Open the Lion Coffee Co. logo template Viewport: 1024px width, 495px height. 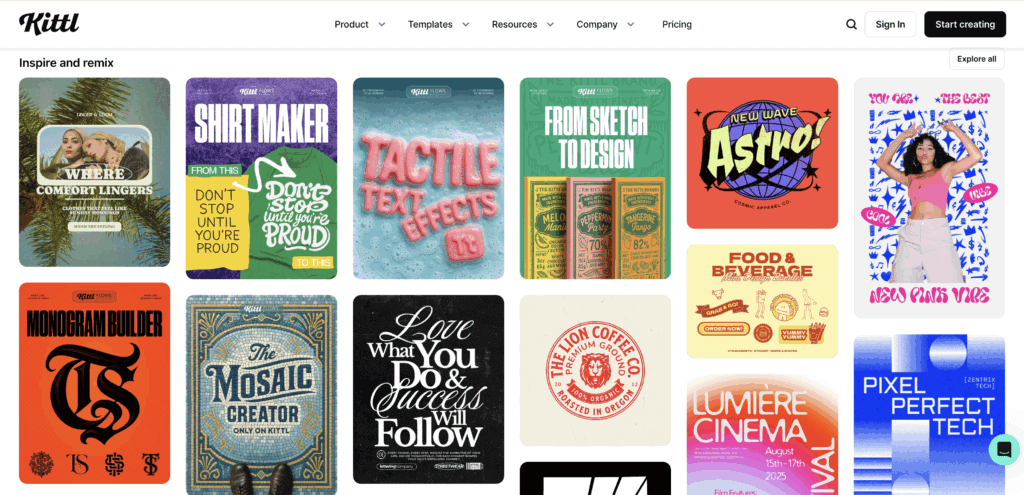[x=595, y=370]
